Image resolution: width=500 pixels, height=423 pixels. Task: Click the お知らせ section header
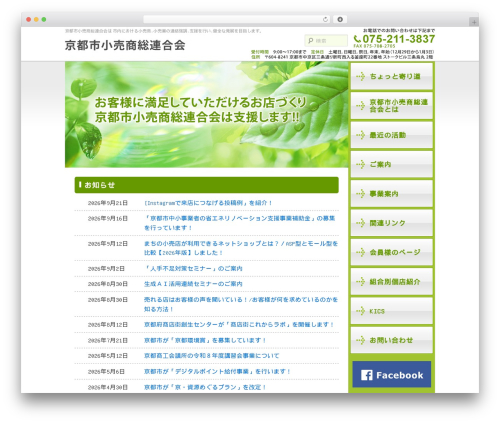(207, 185)
